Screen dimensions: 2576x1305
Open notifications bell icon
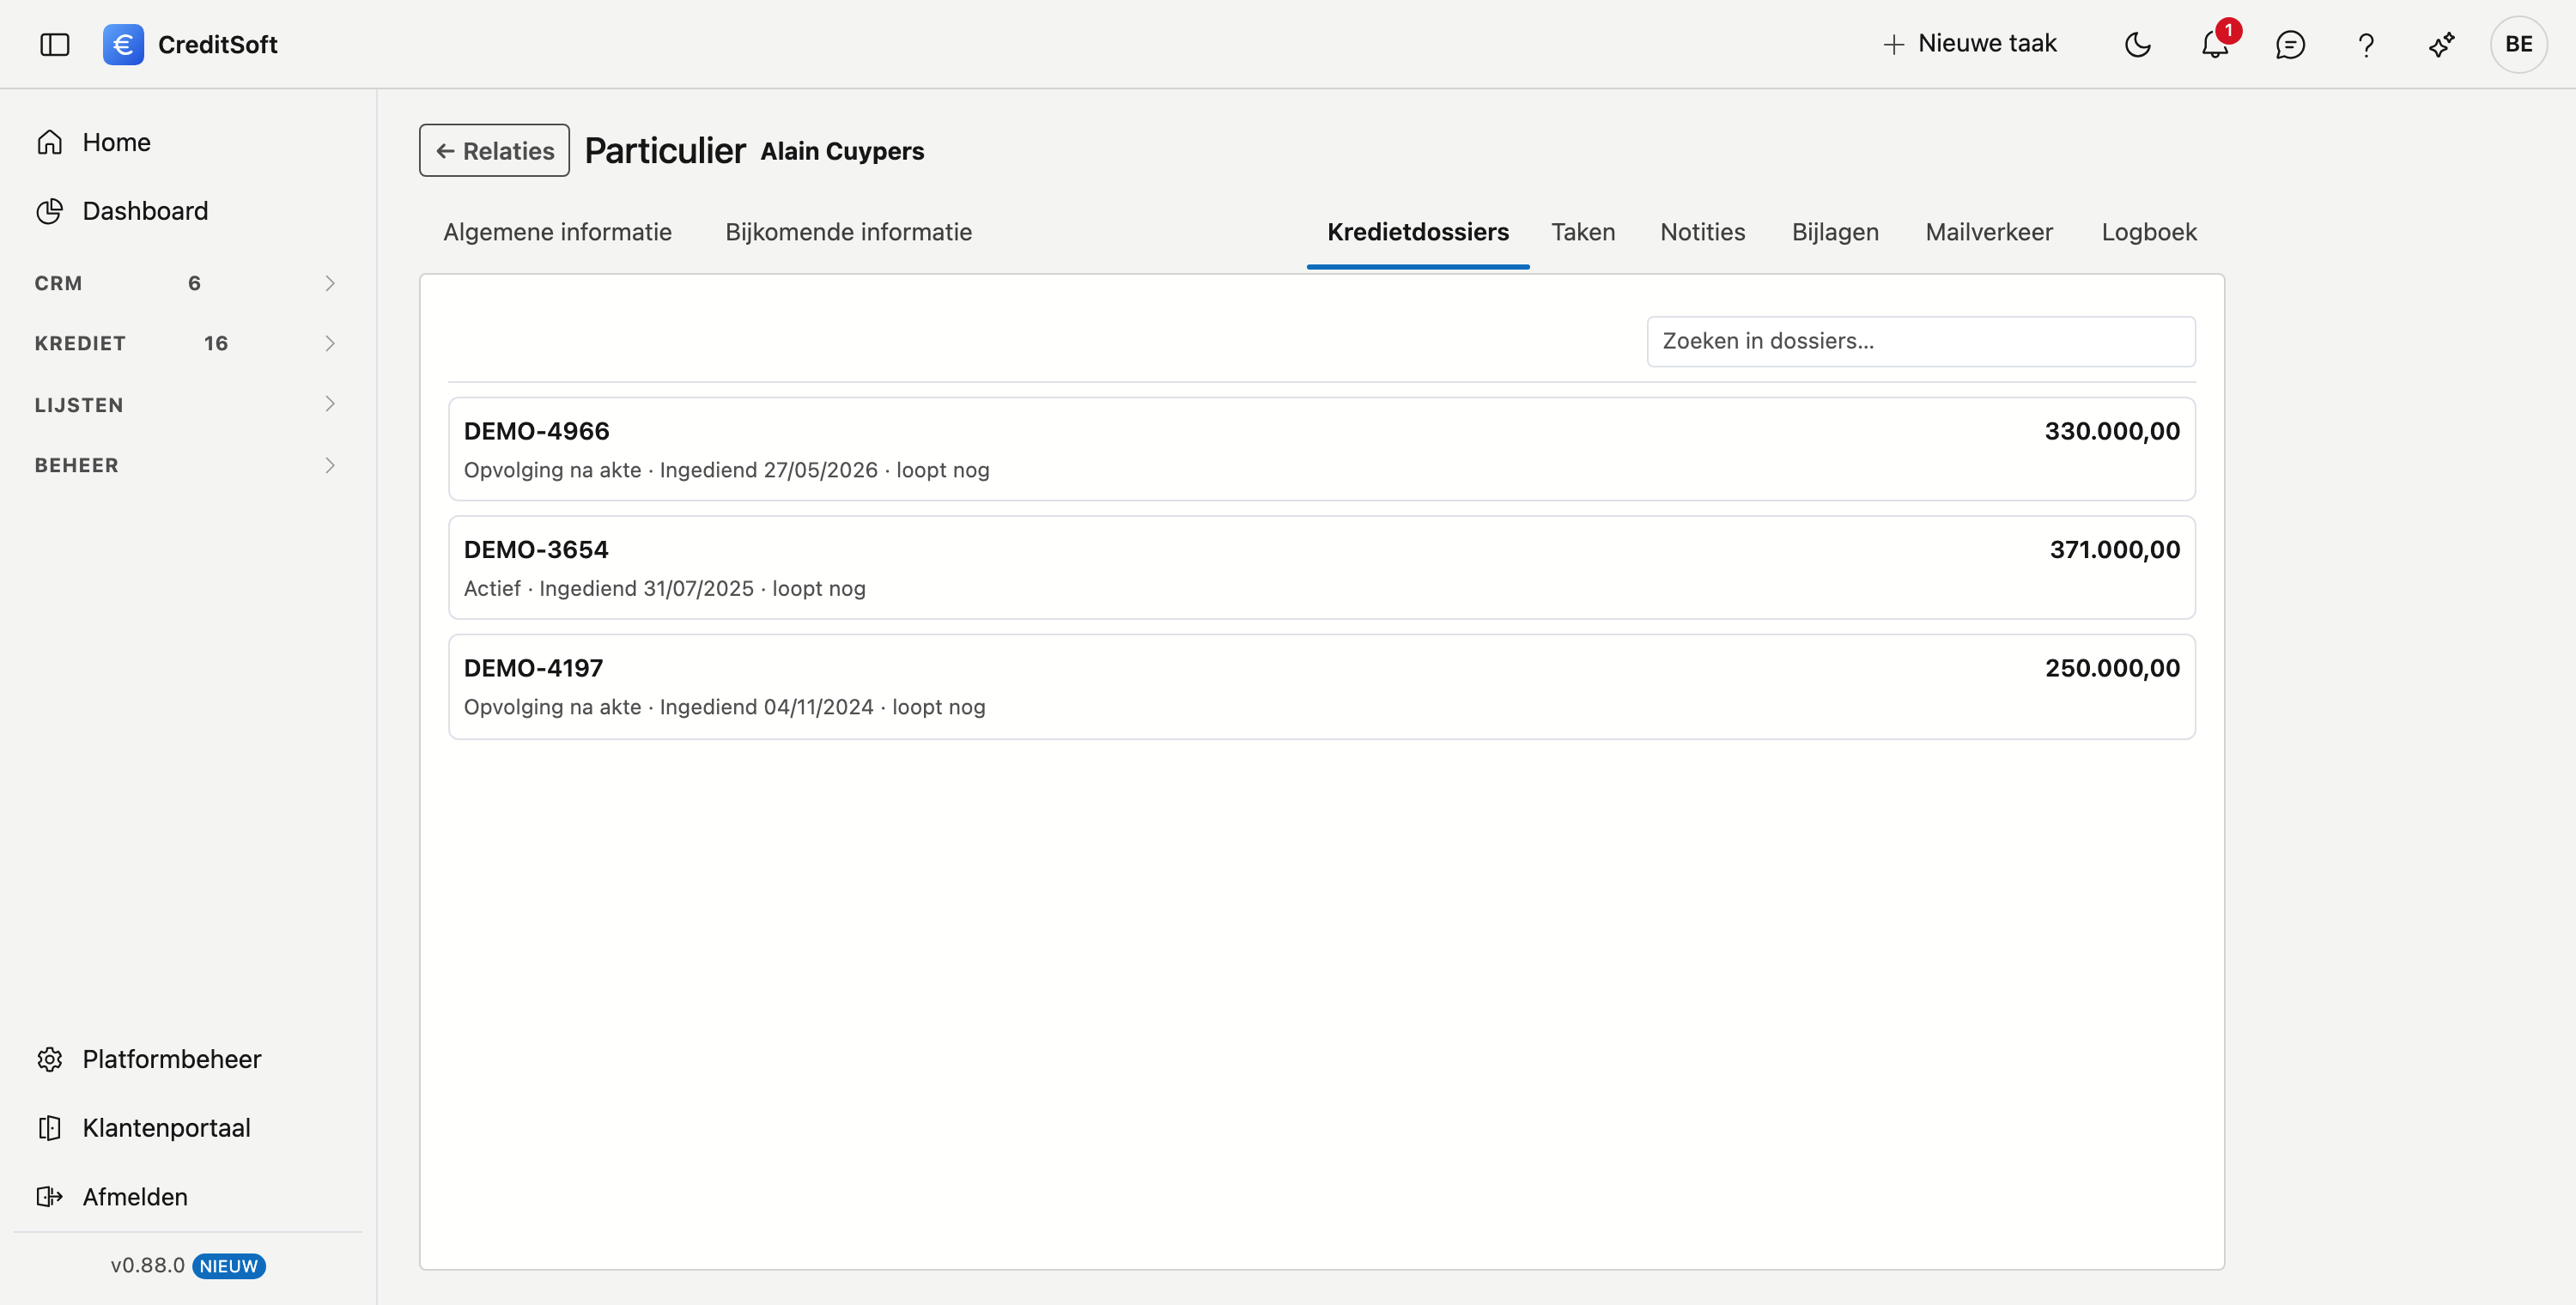click(2214, 44)
